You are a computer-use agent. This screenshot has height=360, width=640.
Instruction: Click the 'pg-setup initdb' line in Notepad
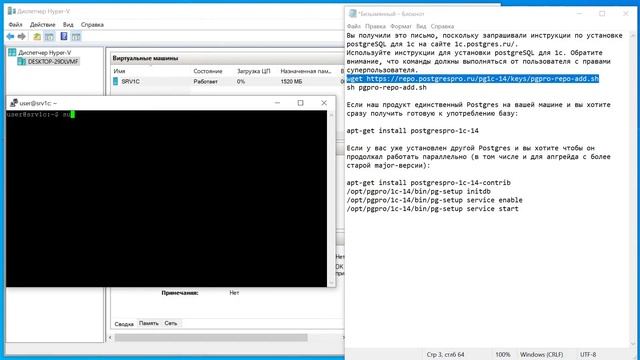pos(419,191)
